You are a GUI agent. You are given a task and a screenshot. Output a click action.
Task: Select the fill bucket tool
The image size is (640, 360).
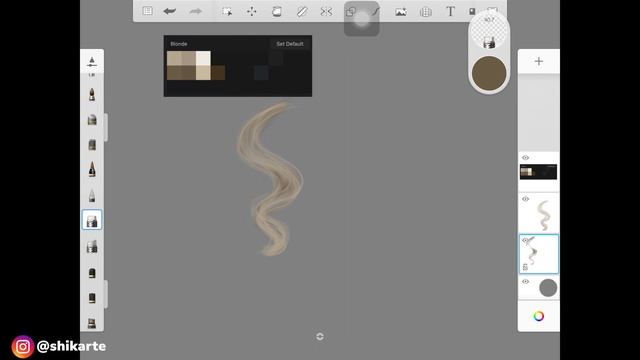point(277,11)
